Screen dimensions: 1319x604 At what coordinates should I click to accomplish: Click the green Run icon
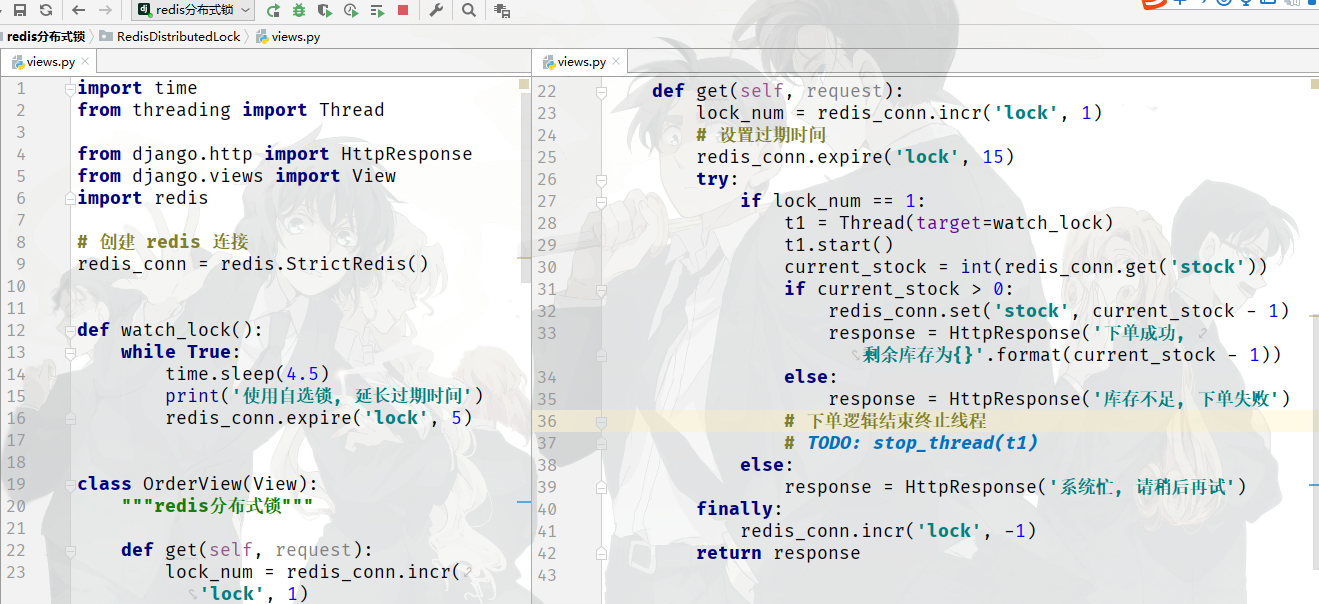tap(274, 10)
